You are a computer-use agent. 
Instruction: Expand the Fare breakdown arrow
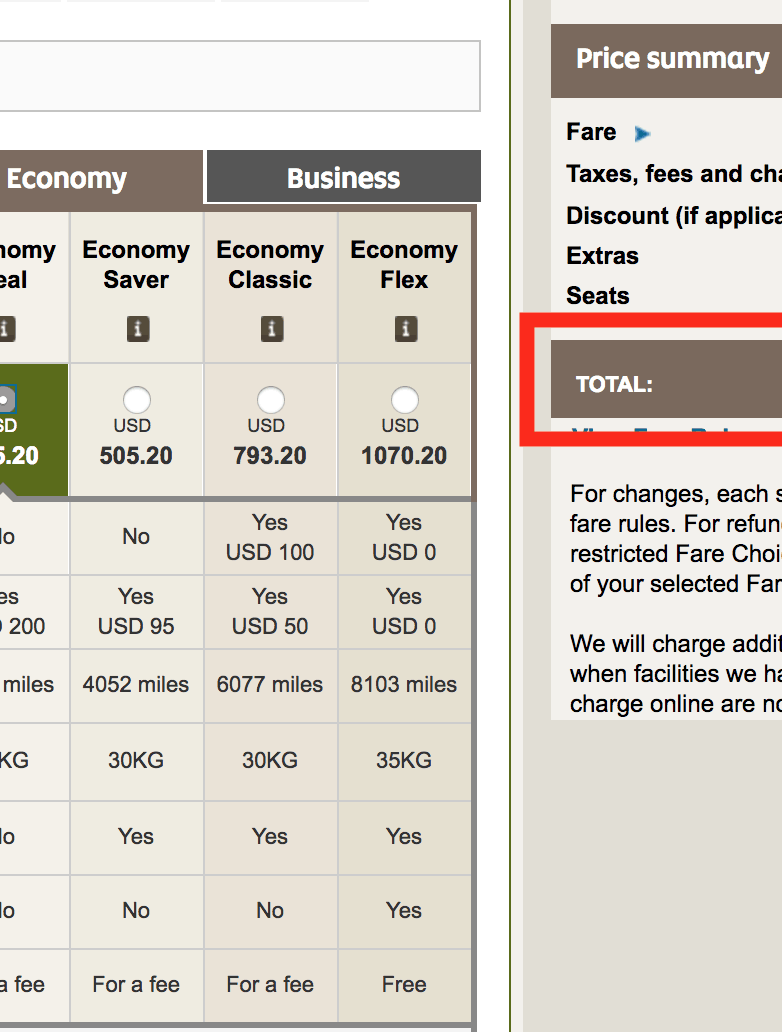pos(642,133)
